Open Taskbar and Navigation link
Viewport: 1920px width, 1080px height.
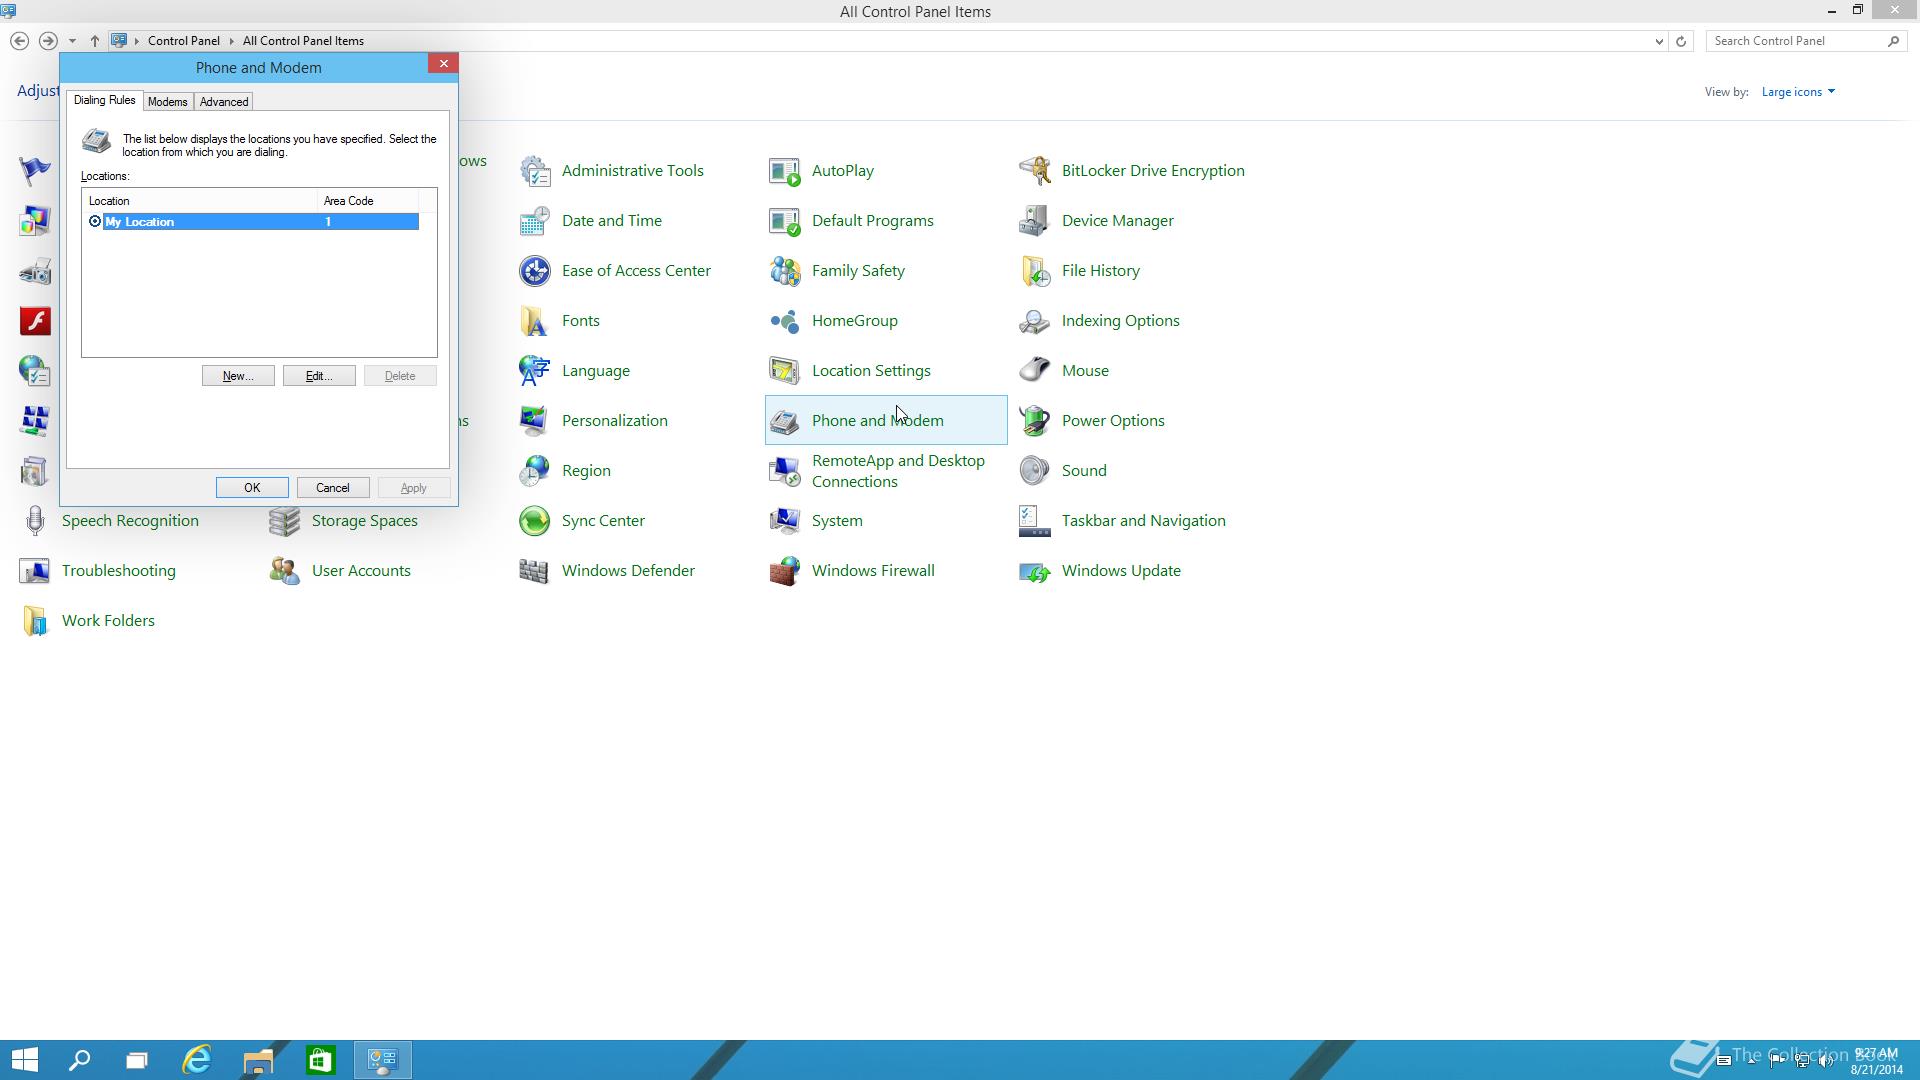coord(1144,521)
